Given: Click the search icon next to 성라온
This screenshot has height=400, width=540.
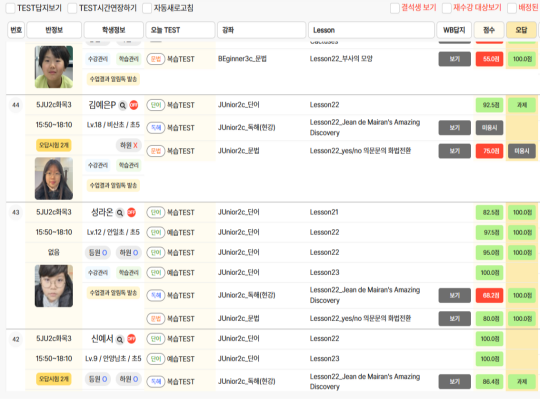Looking at the screenshot, I should pyautogui.click(x=120, y=213).
